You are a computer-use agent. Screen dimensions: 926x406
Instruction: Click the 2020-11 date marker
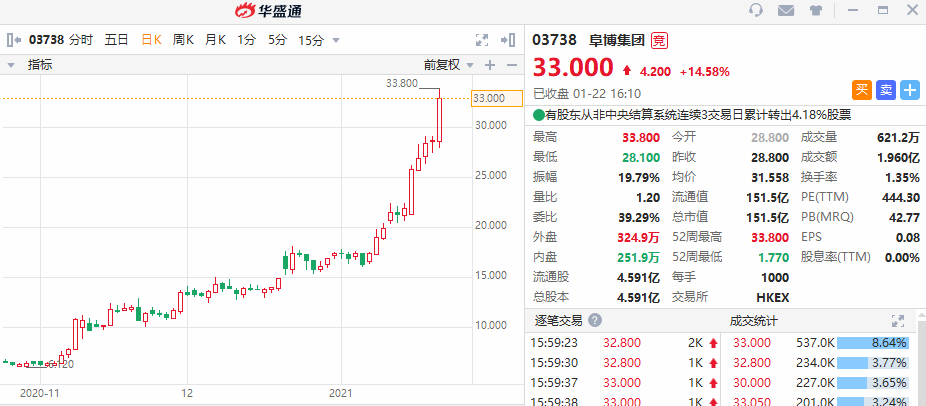pos(40,393)
